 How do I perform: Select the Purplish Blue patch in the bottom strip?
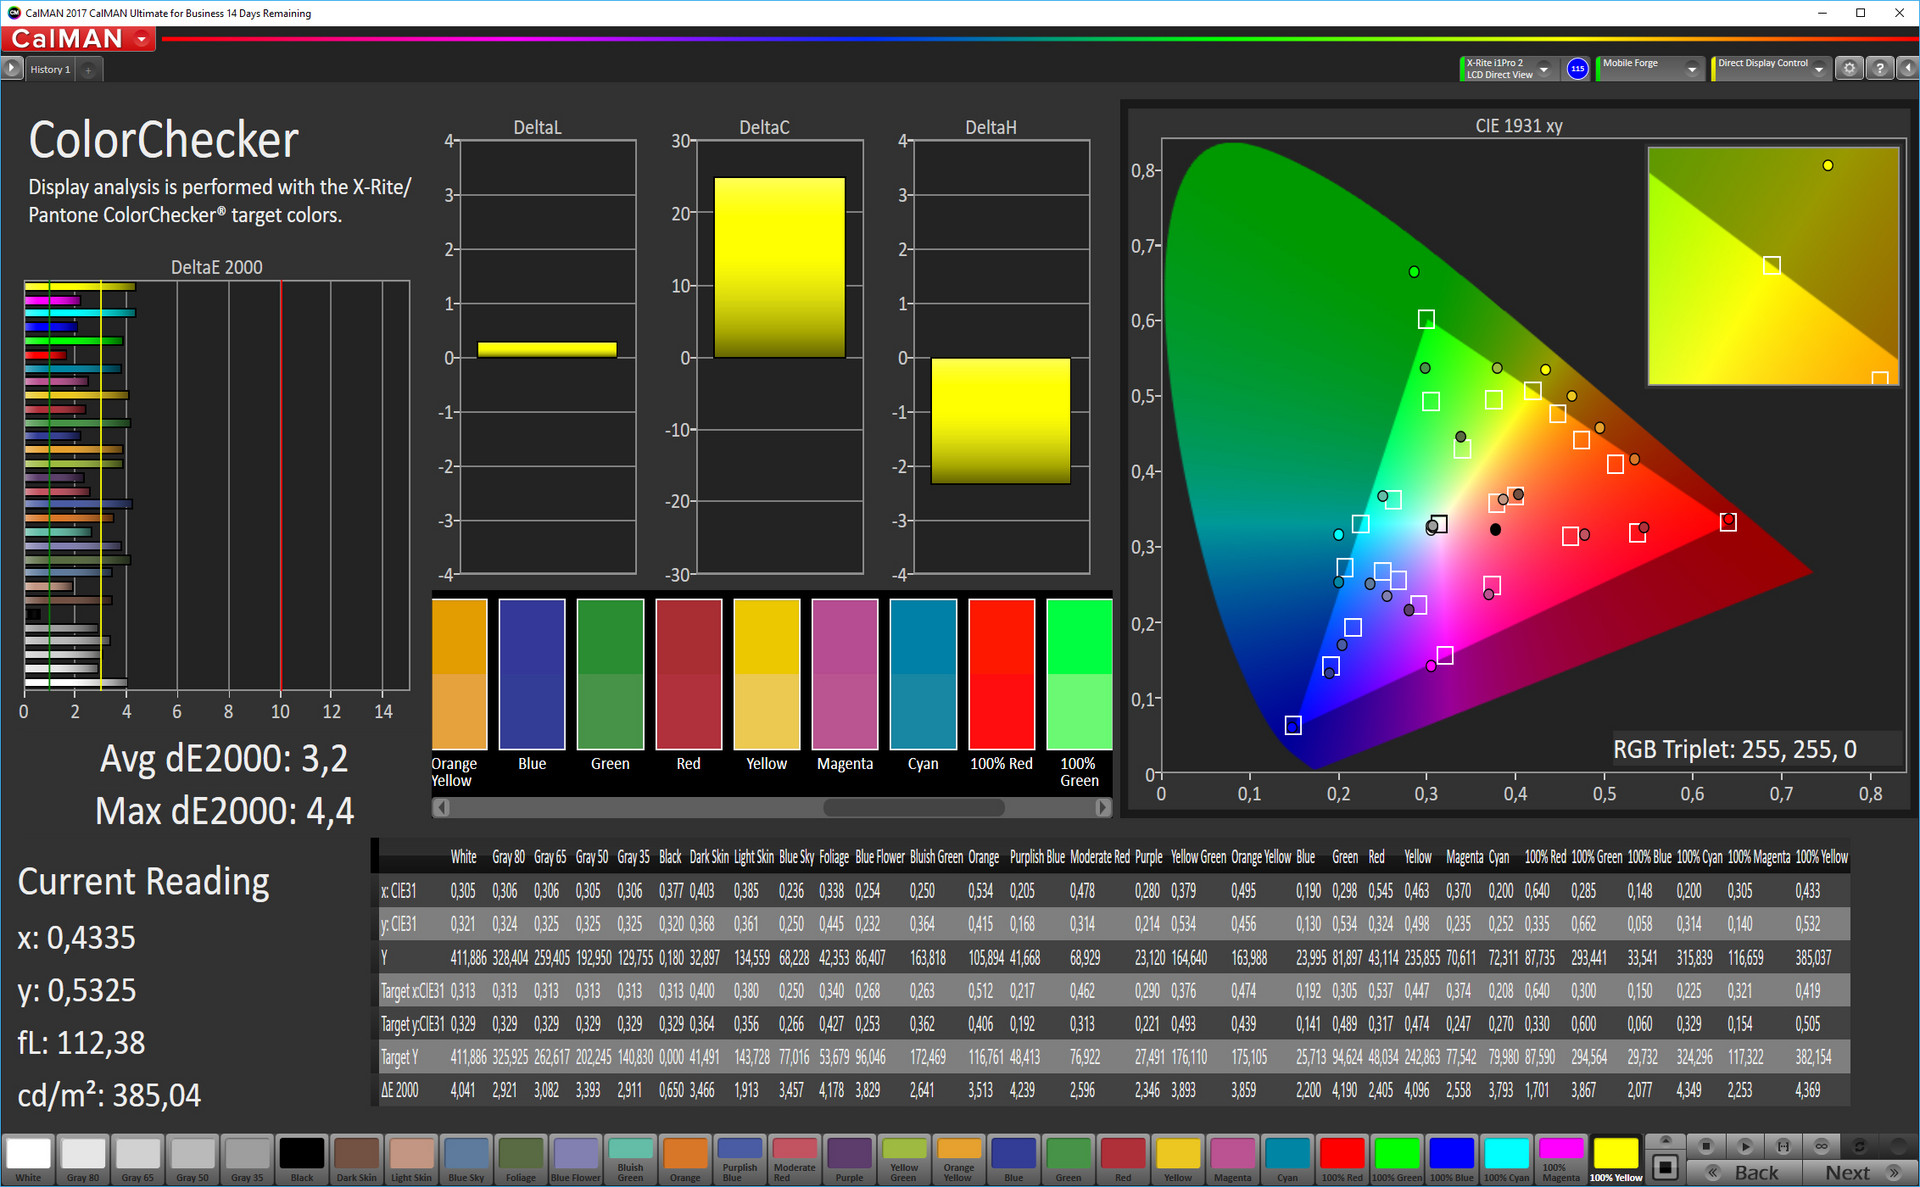[740, 1160]
